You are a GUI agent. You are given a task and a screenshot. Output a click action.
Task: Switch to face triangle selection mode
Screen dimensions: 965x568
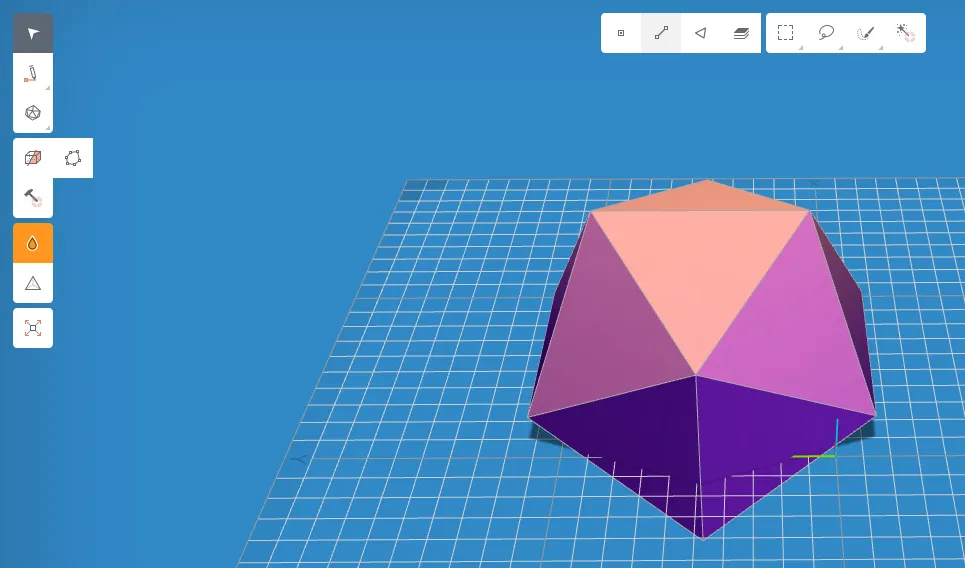pyautogui.click(x=701, y=33)
